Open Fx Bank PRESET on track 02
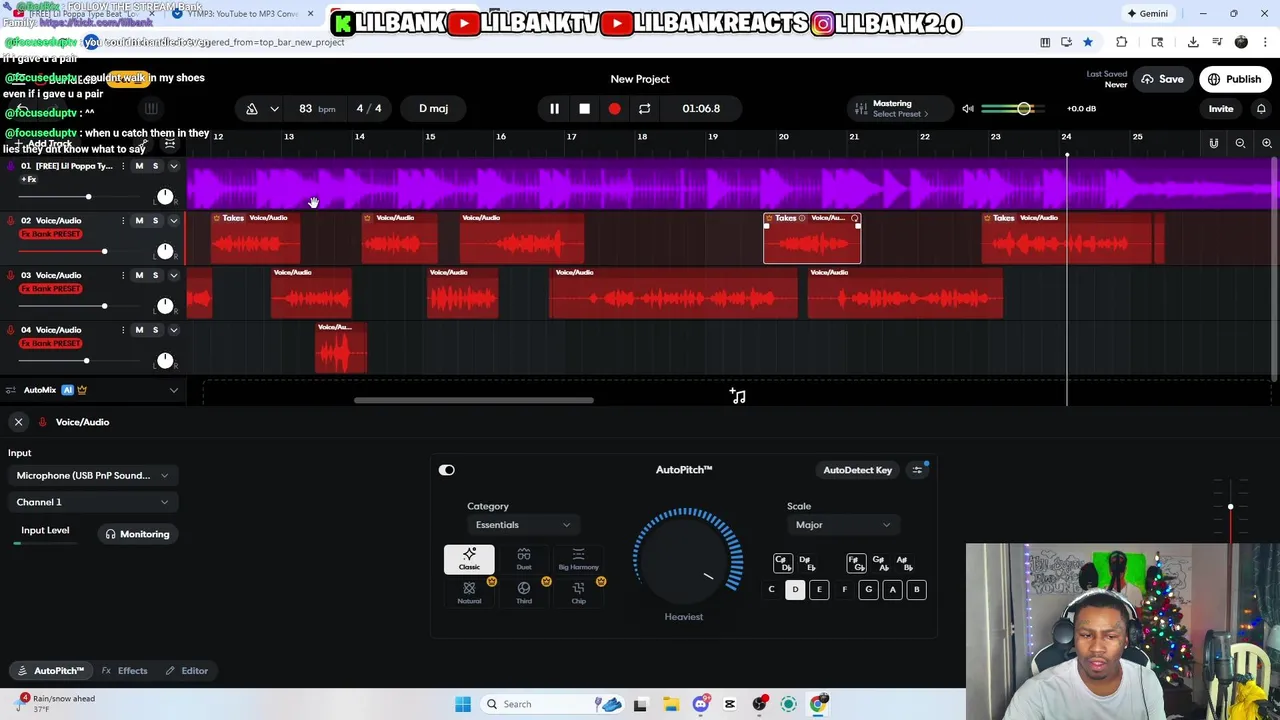Viewport: 1280px width, 720px height. pos(51,234)
